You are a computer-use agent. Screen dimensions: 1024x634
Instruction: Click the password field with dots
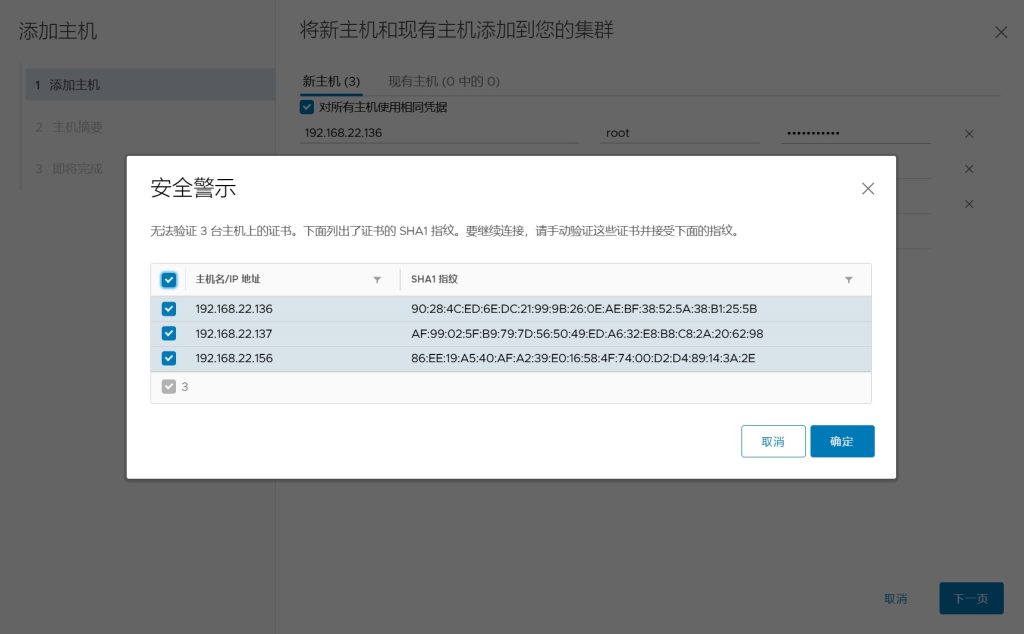coord(856,133)
